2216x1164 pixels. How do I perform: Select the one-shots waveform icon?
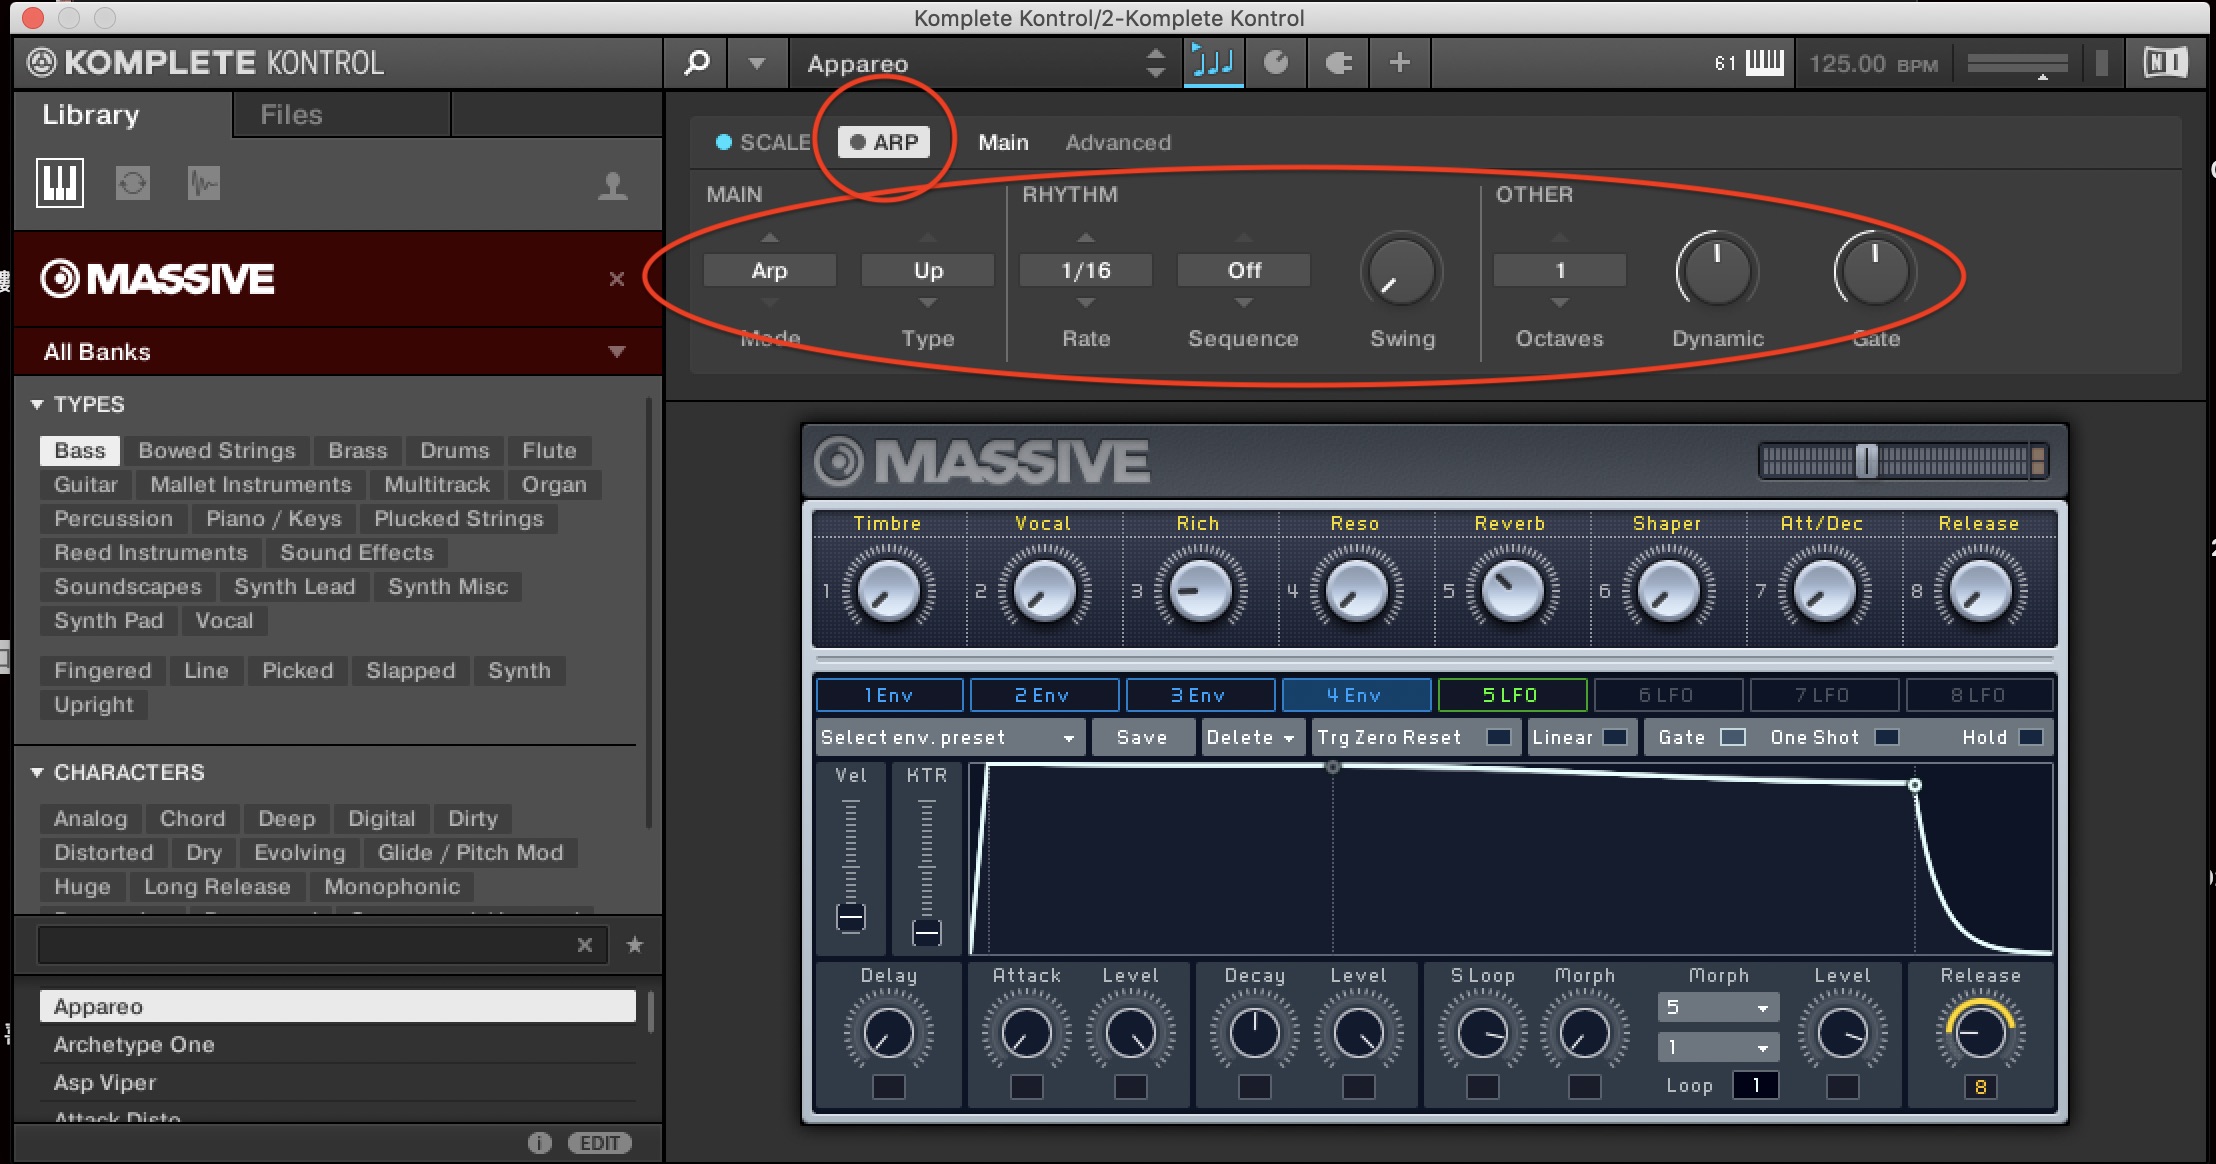pos(203,183)
